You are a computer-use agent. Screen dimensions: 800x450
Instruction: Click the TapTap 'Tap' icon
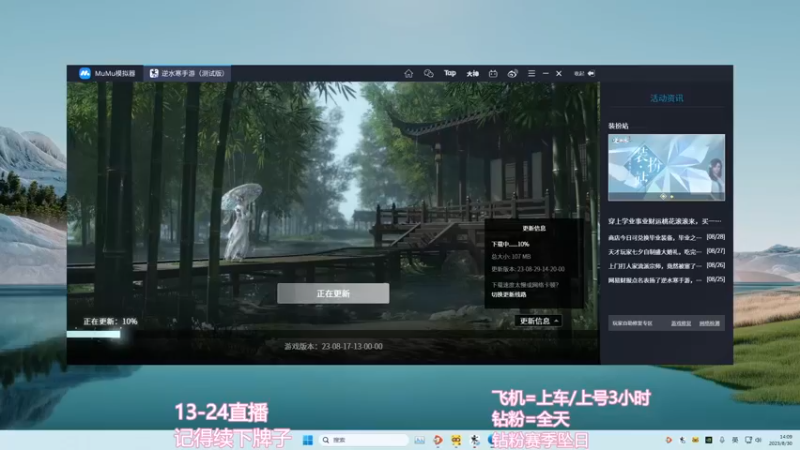coord(449,73)
